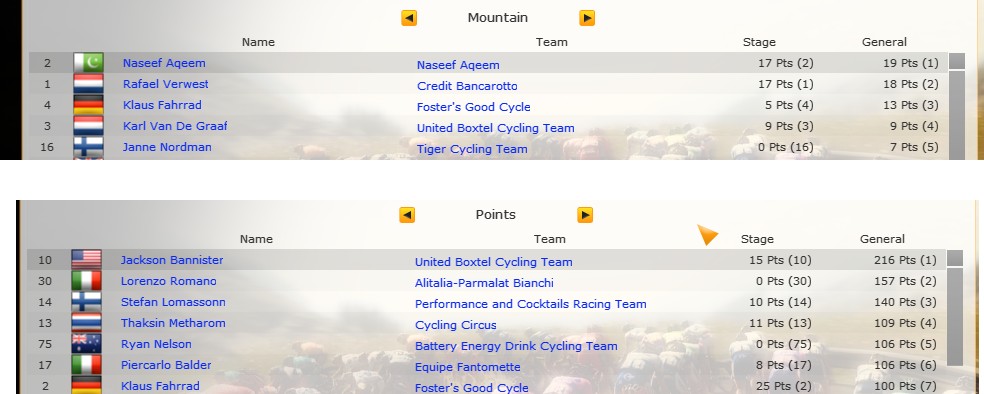
Task: Click the Mountain table scrollbar thumb
Action: coord(957,61)
